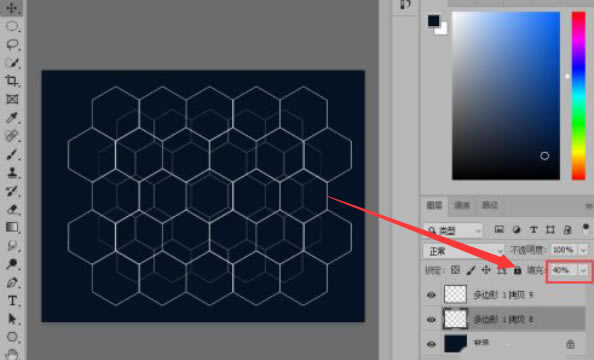Select the Quick Selection tool
The image size is (594, 360).
(12, 63)
